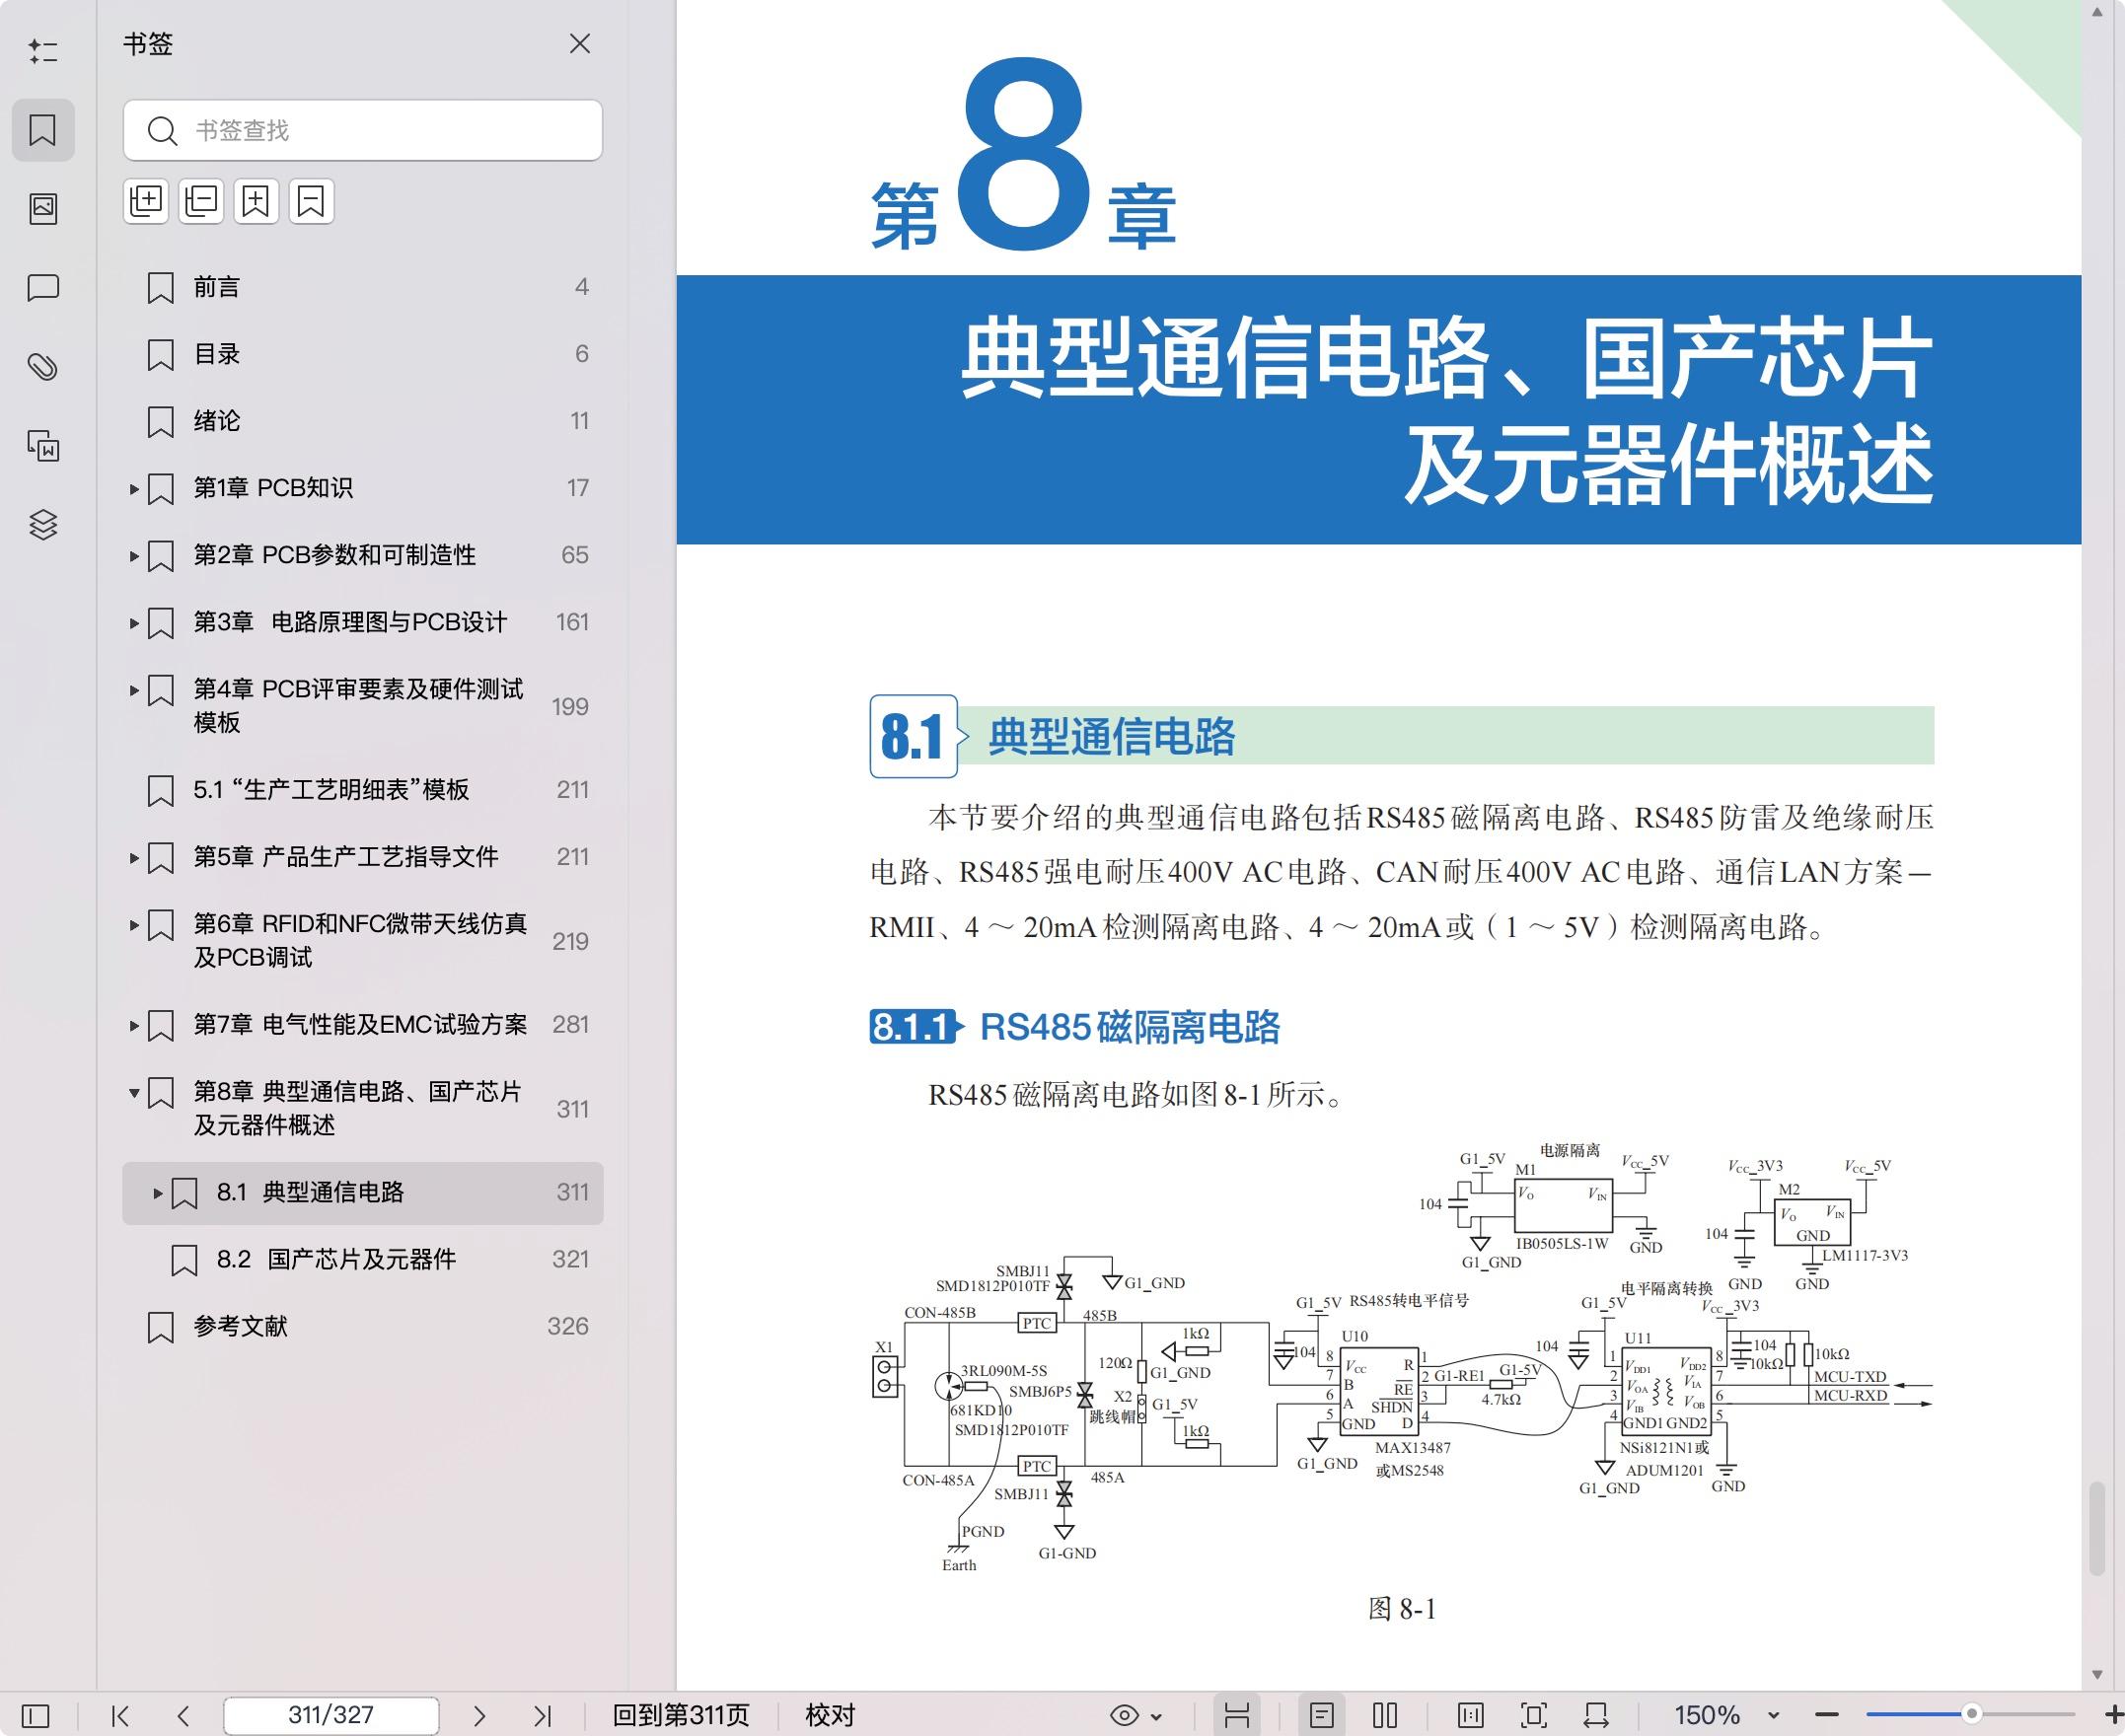Collapse all bookmarks icon
The height and width of the screenshot is (1736, 2125).
(x=201, y=202)
